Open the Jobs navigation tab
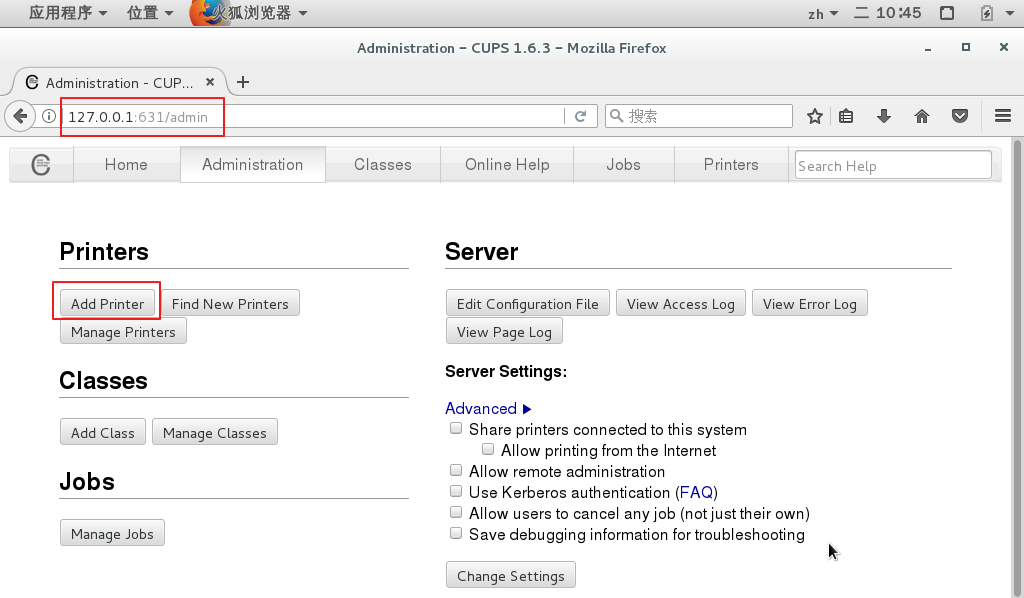1024x598 pixels. click(x=623, y=165)
